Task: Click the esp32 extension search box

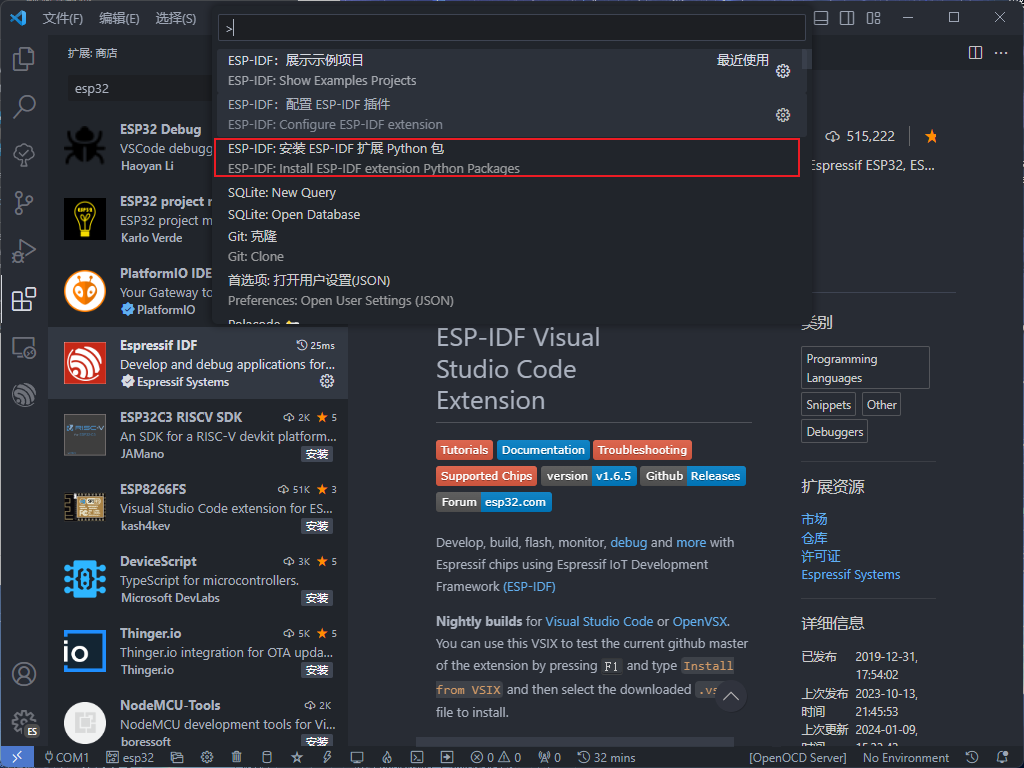Action: click(142, 88)
